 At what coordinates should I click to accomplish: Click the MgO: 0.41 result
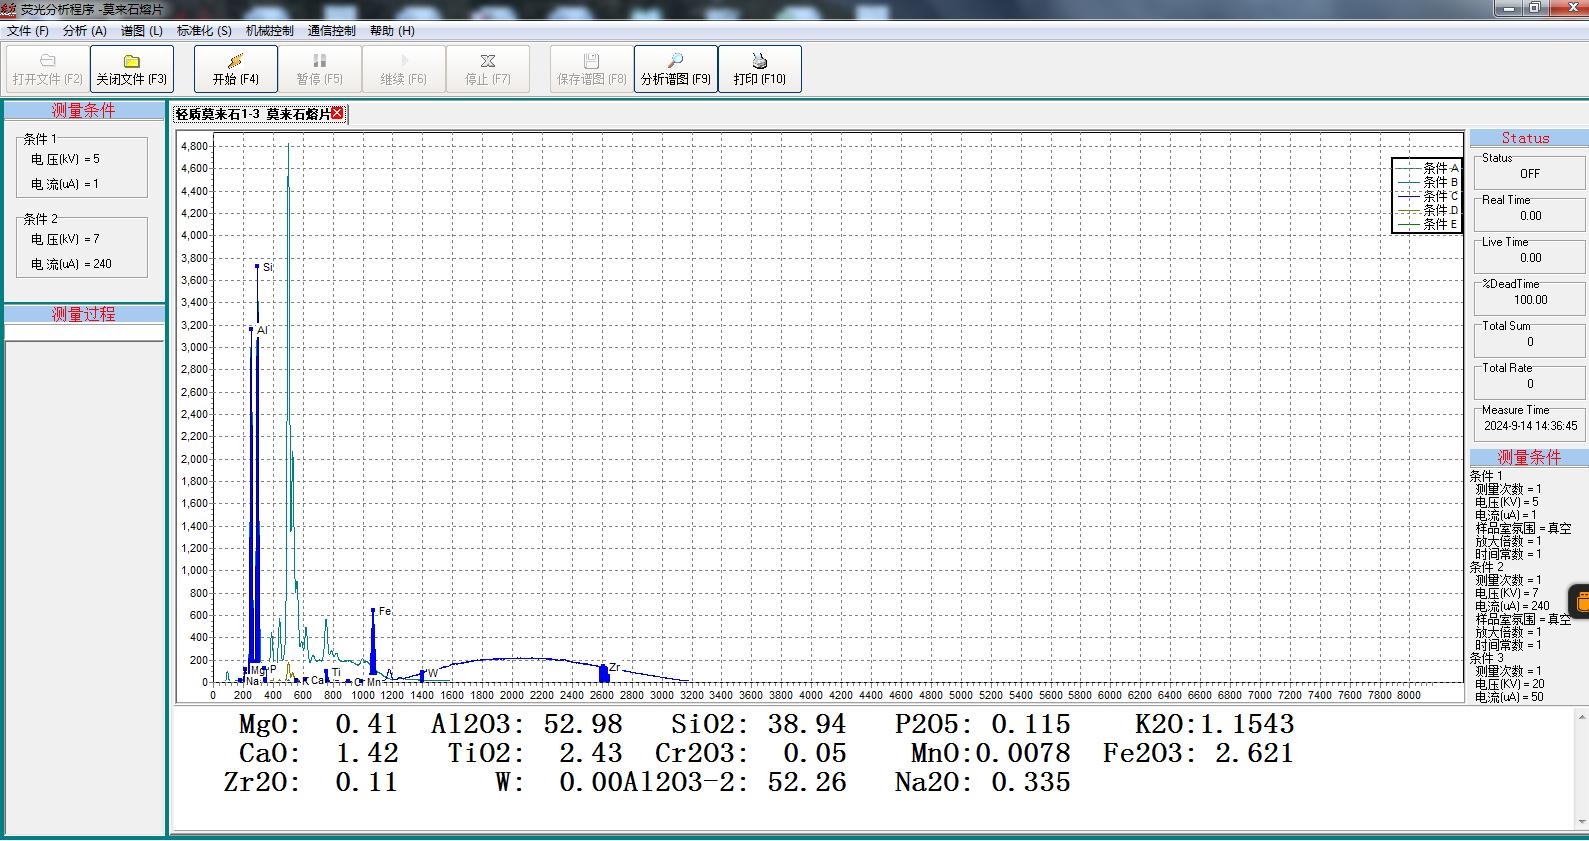(318, 724)
